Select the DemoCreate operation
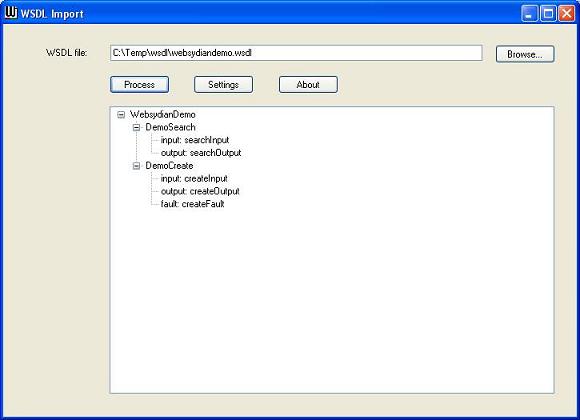 point(169,166)
